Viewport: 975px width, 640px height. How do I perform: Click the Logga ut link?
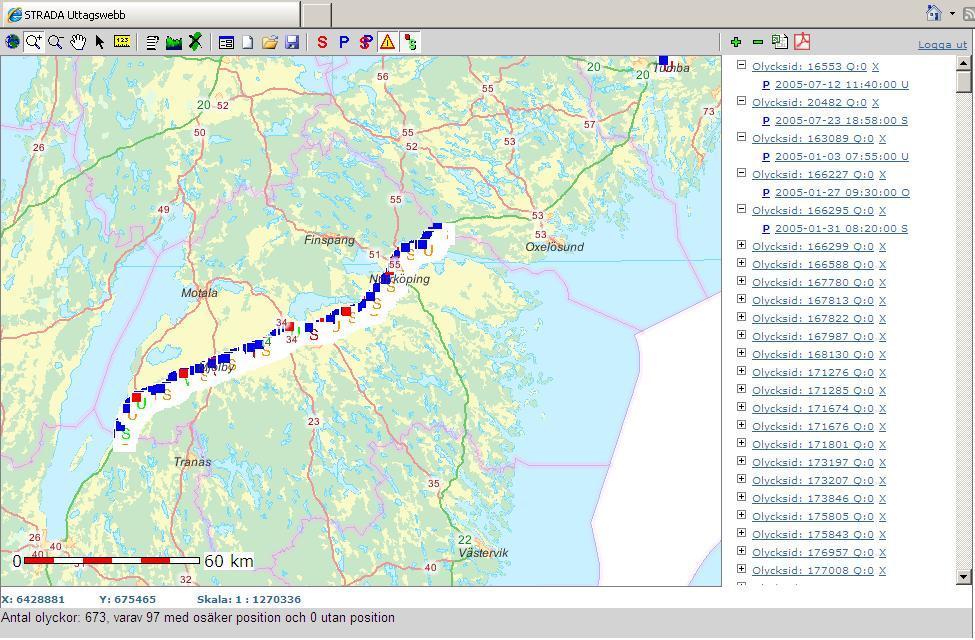click(x=942, y=45)
